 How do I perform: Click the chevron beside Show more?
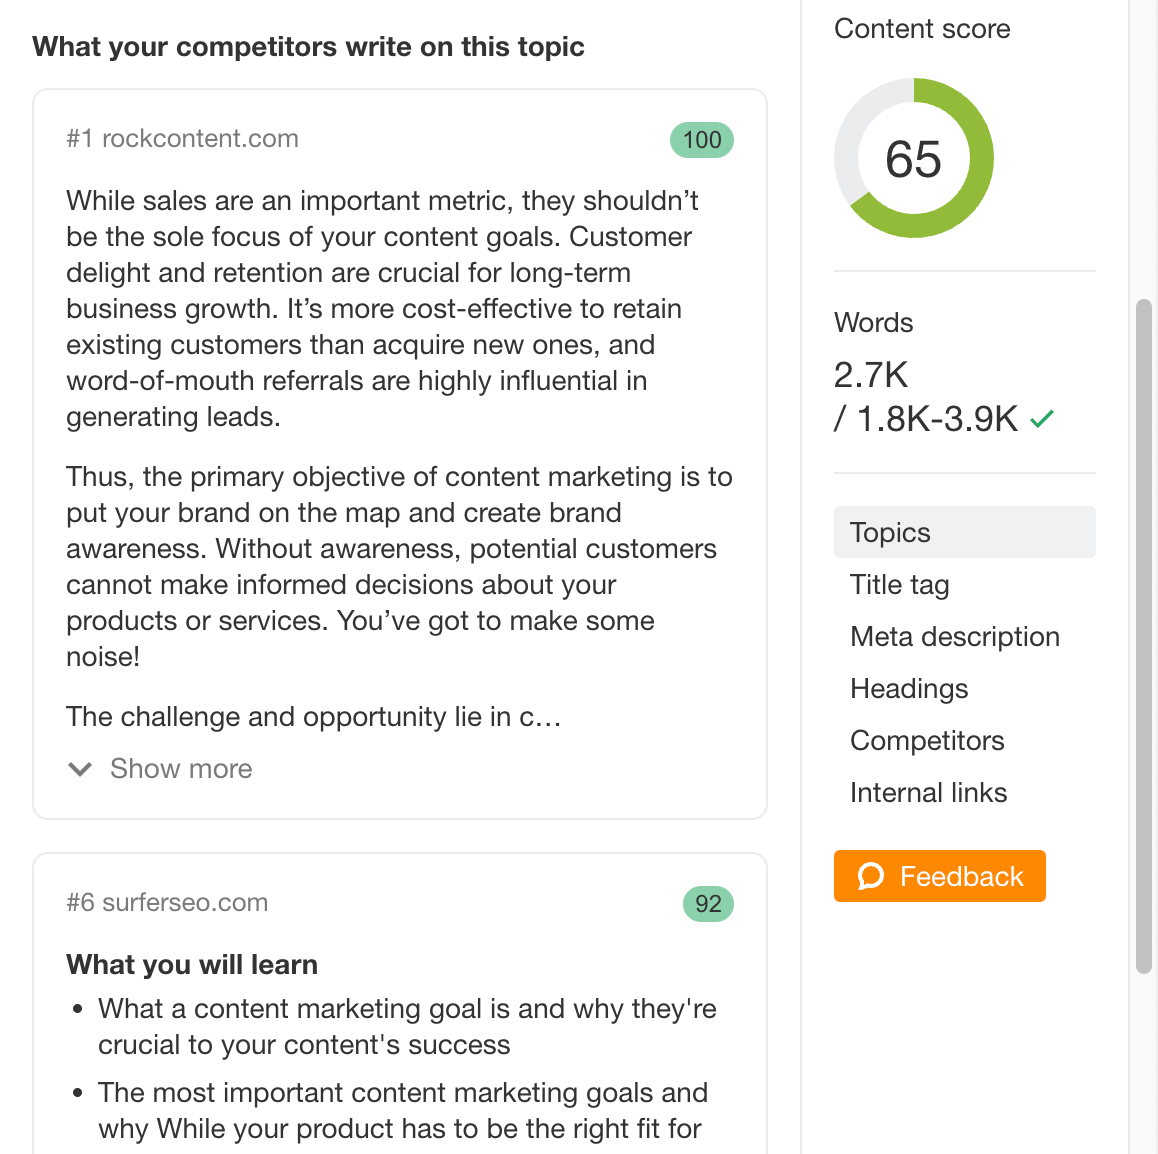pos(80,769)
